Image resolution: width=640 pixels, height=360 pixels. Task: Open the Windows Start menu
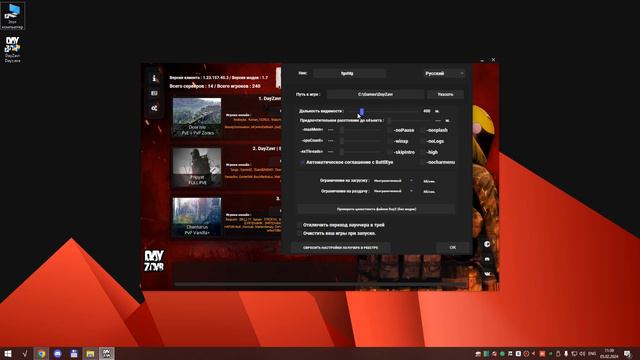[8, 353]
